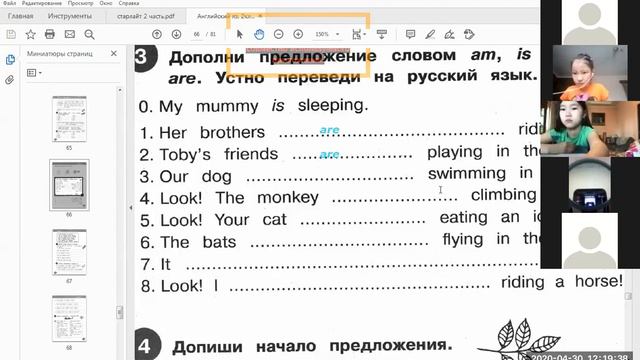This screenshot has height=360, width=640.
Task: Click the exercise 4 heading 'Допиши начало предложения.'
Action: click(x=312, y=346)
